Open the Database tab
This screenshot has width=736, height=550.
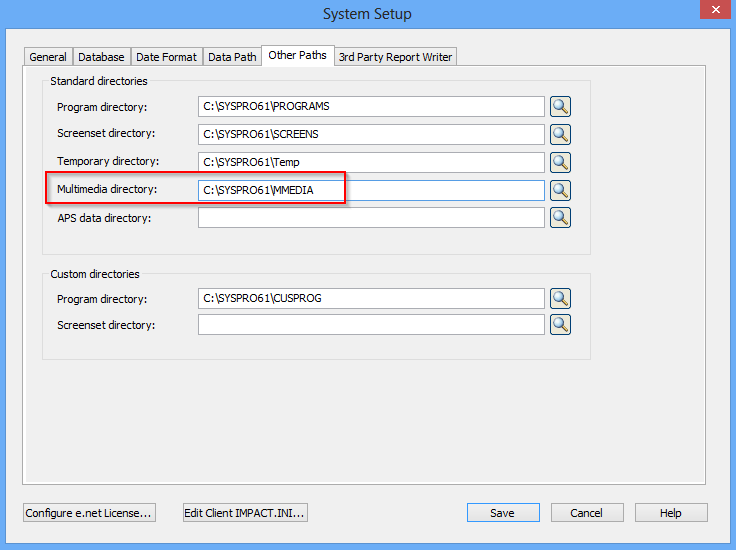click(x=101, y=57)
